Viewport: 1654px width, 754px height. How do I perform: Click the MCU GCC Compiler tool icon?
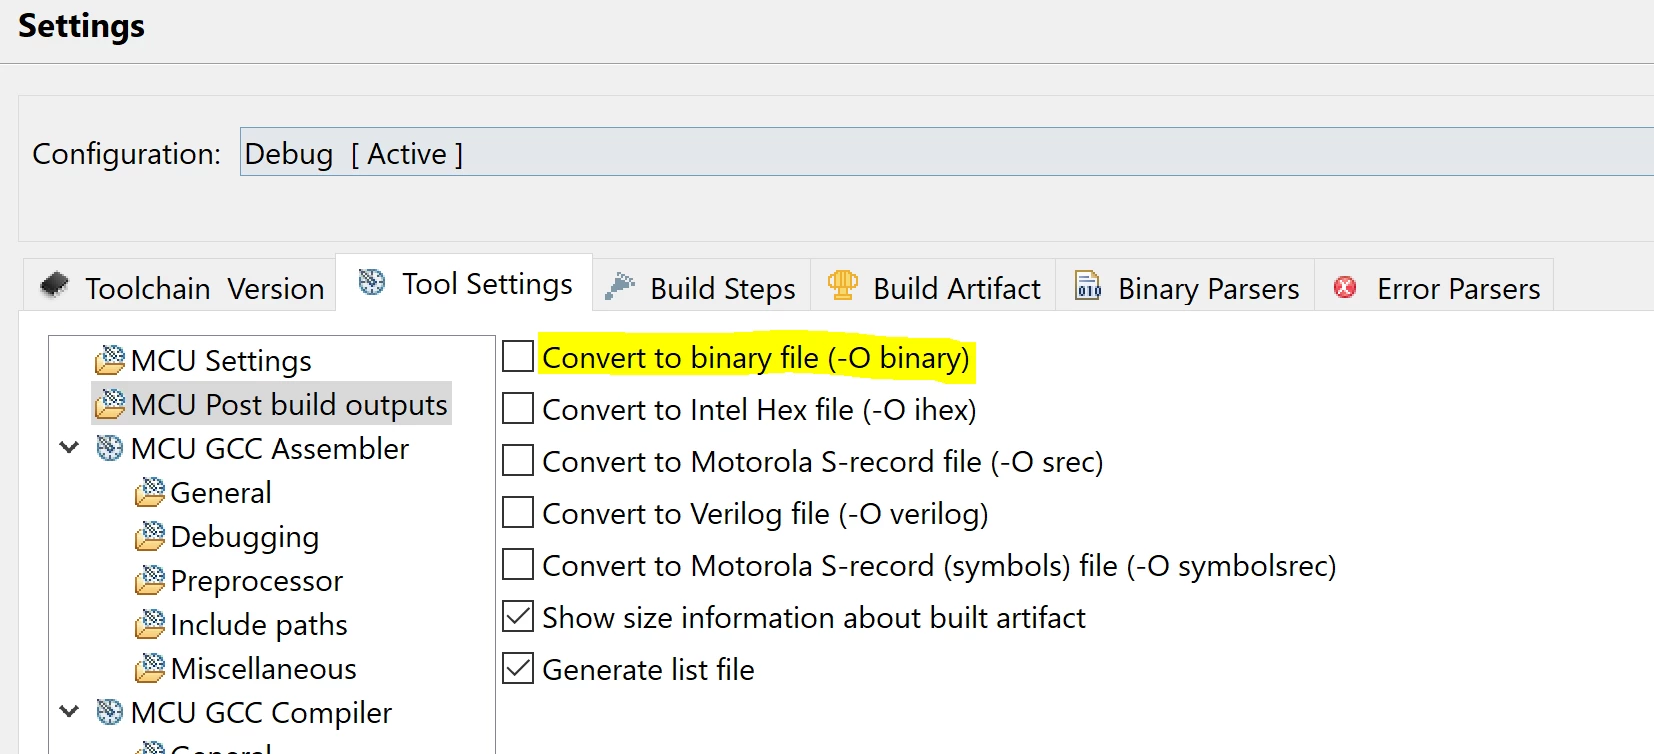pos(110,712)
